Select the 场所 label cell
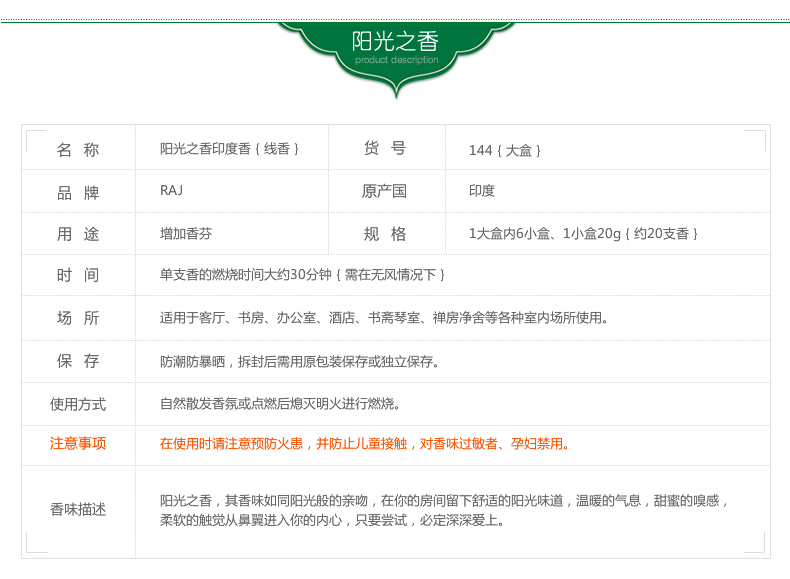Screen dimensions: 790x579 click(78, 318)
